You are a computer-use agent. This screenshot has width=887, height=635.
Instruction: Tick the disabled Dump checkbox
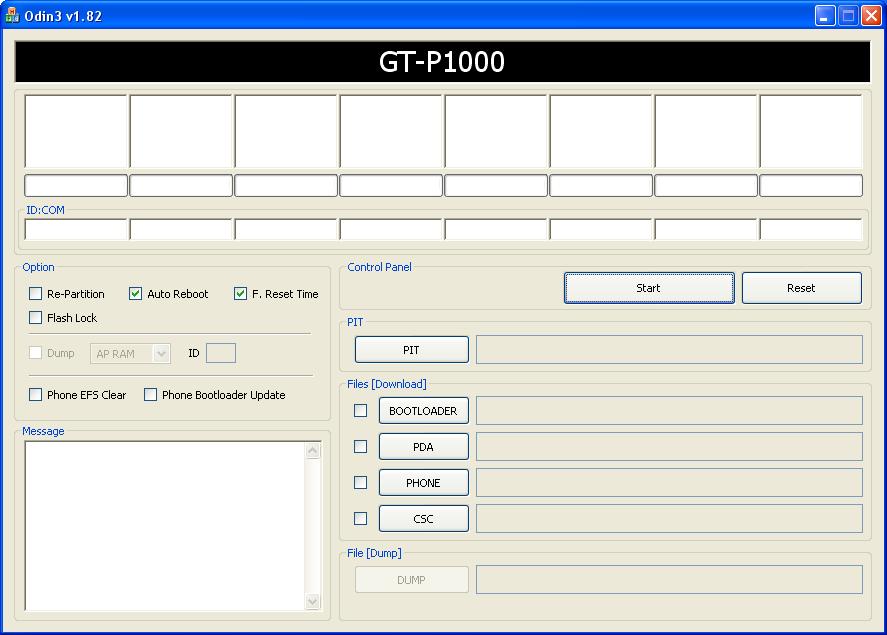[x=35, y=353]
